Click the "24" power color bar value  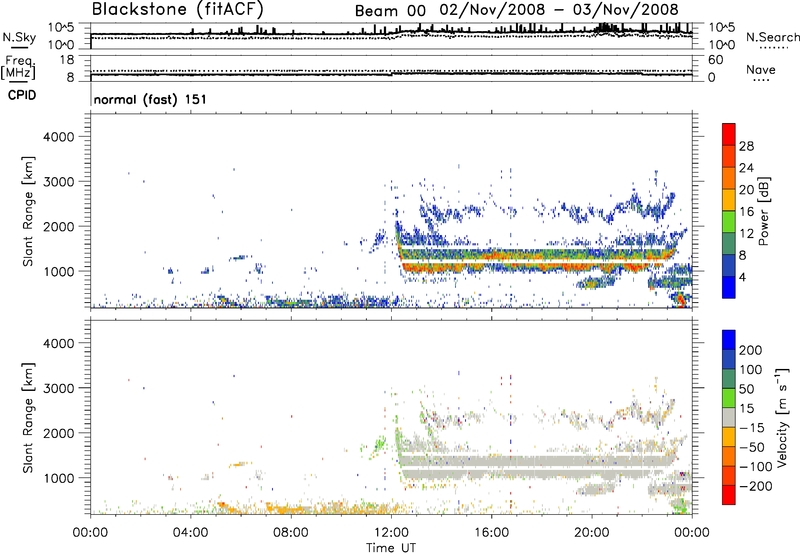pyautogui.click(x=746, y=168)
